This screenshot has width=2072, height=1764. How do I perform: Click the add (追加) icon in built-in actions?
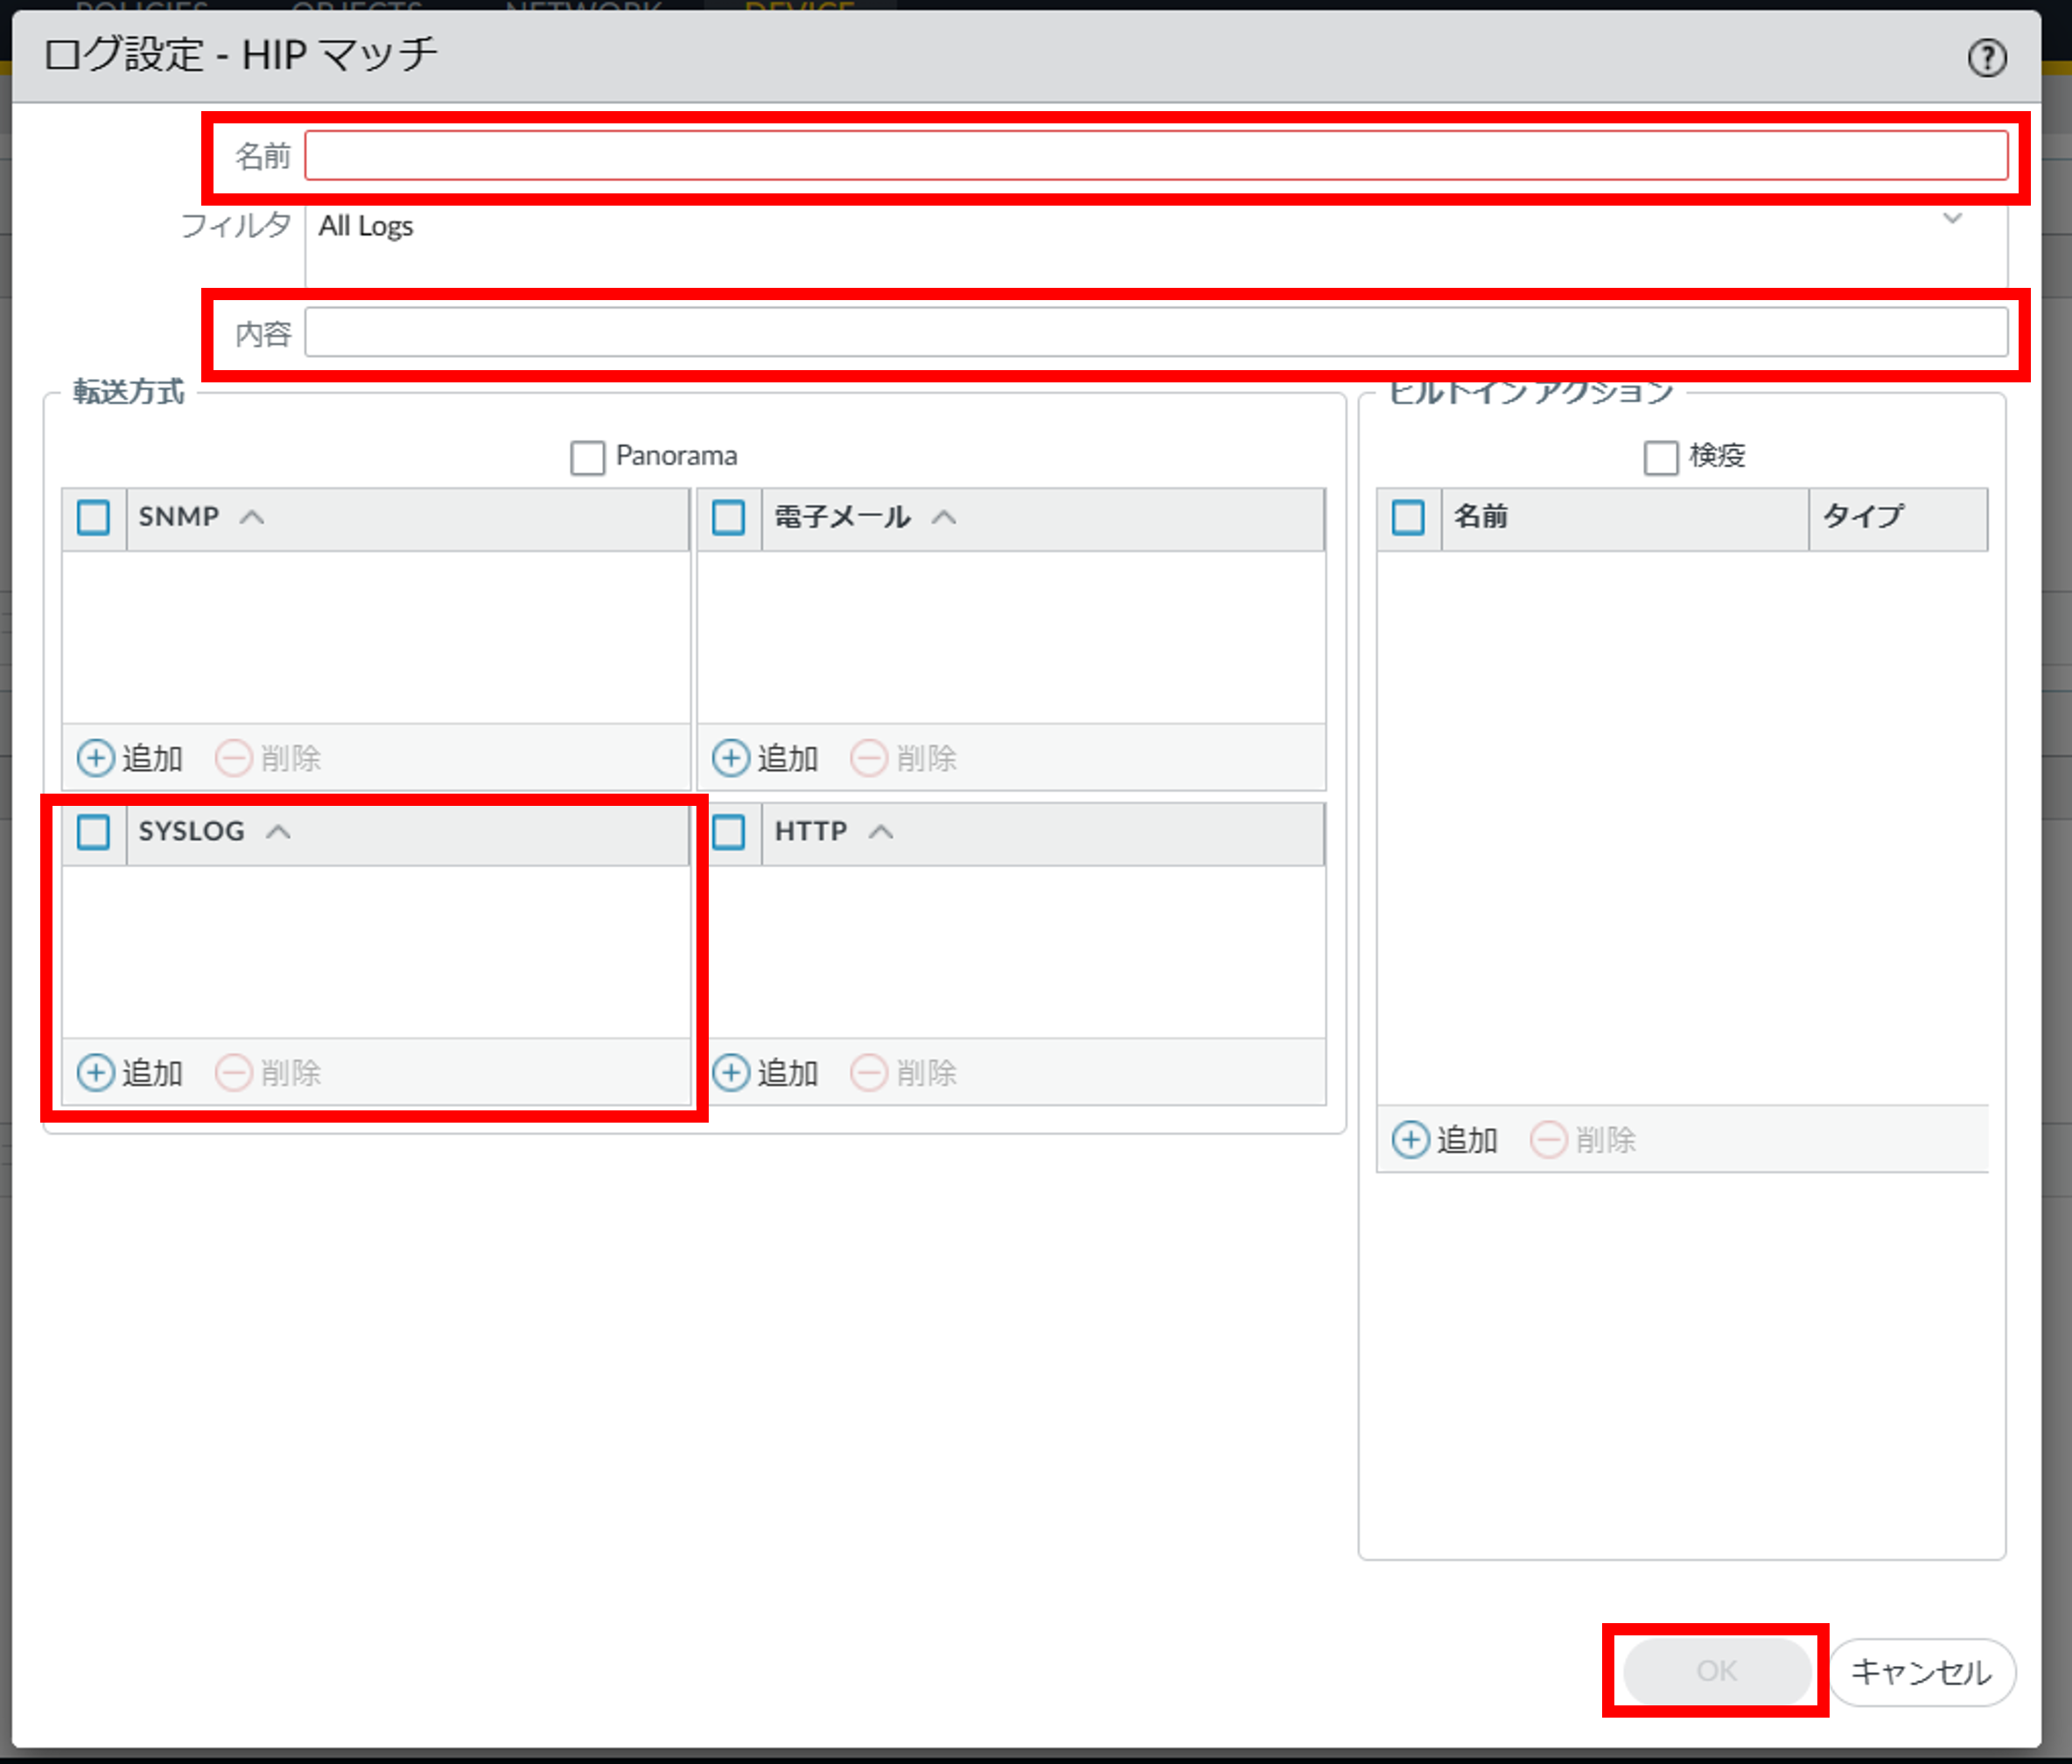[1410, 1139]
